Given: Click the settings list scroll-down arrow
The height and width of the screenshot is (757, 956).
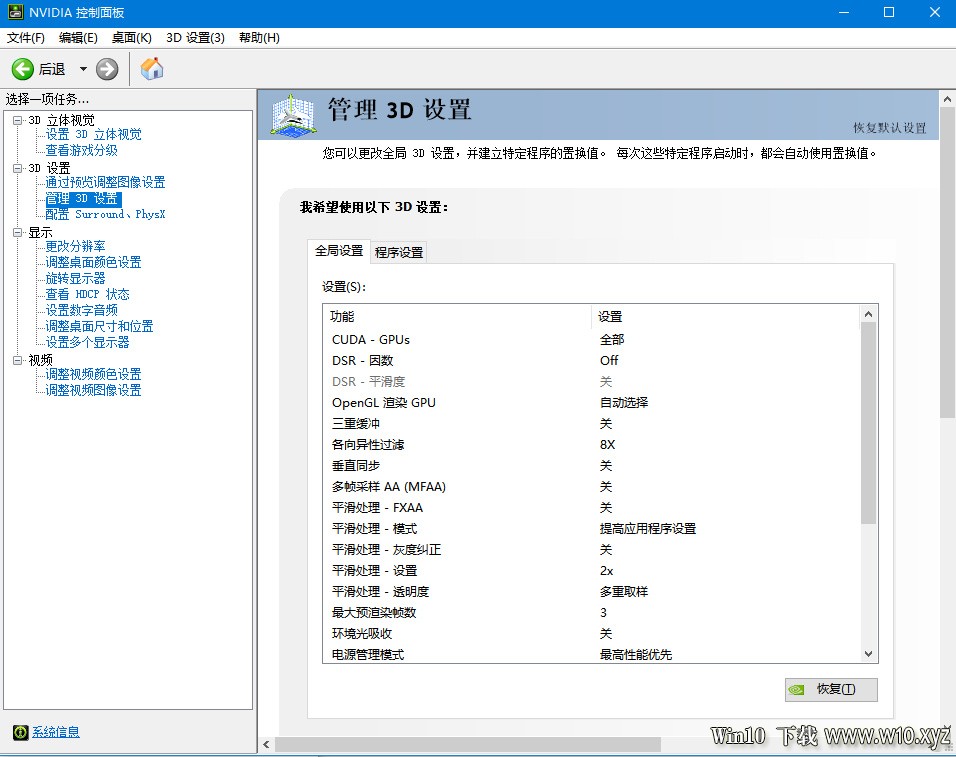Looking at the screenshot, I should click(x=869, y=654).
